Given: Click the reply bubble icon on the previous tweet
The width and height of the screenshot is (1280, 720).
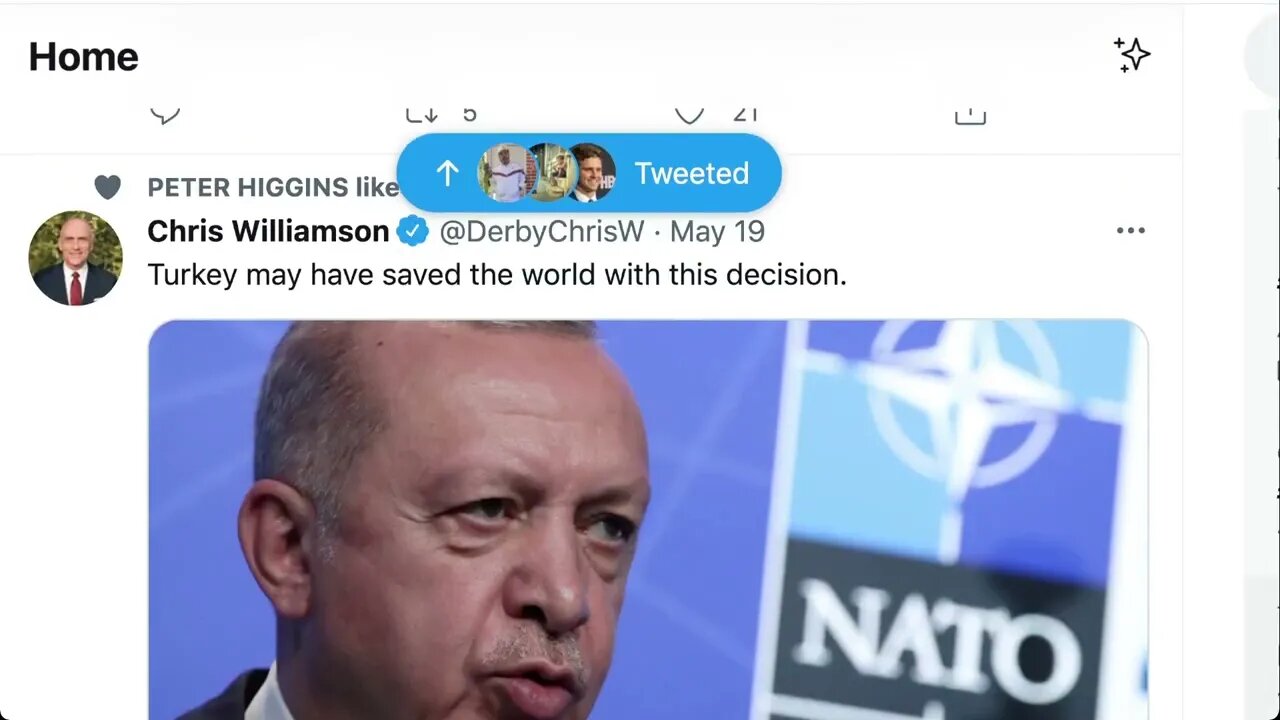Looking at the screenshot, I should coord(165,115).
